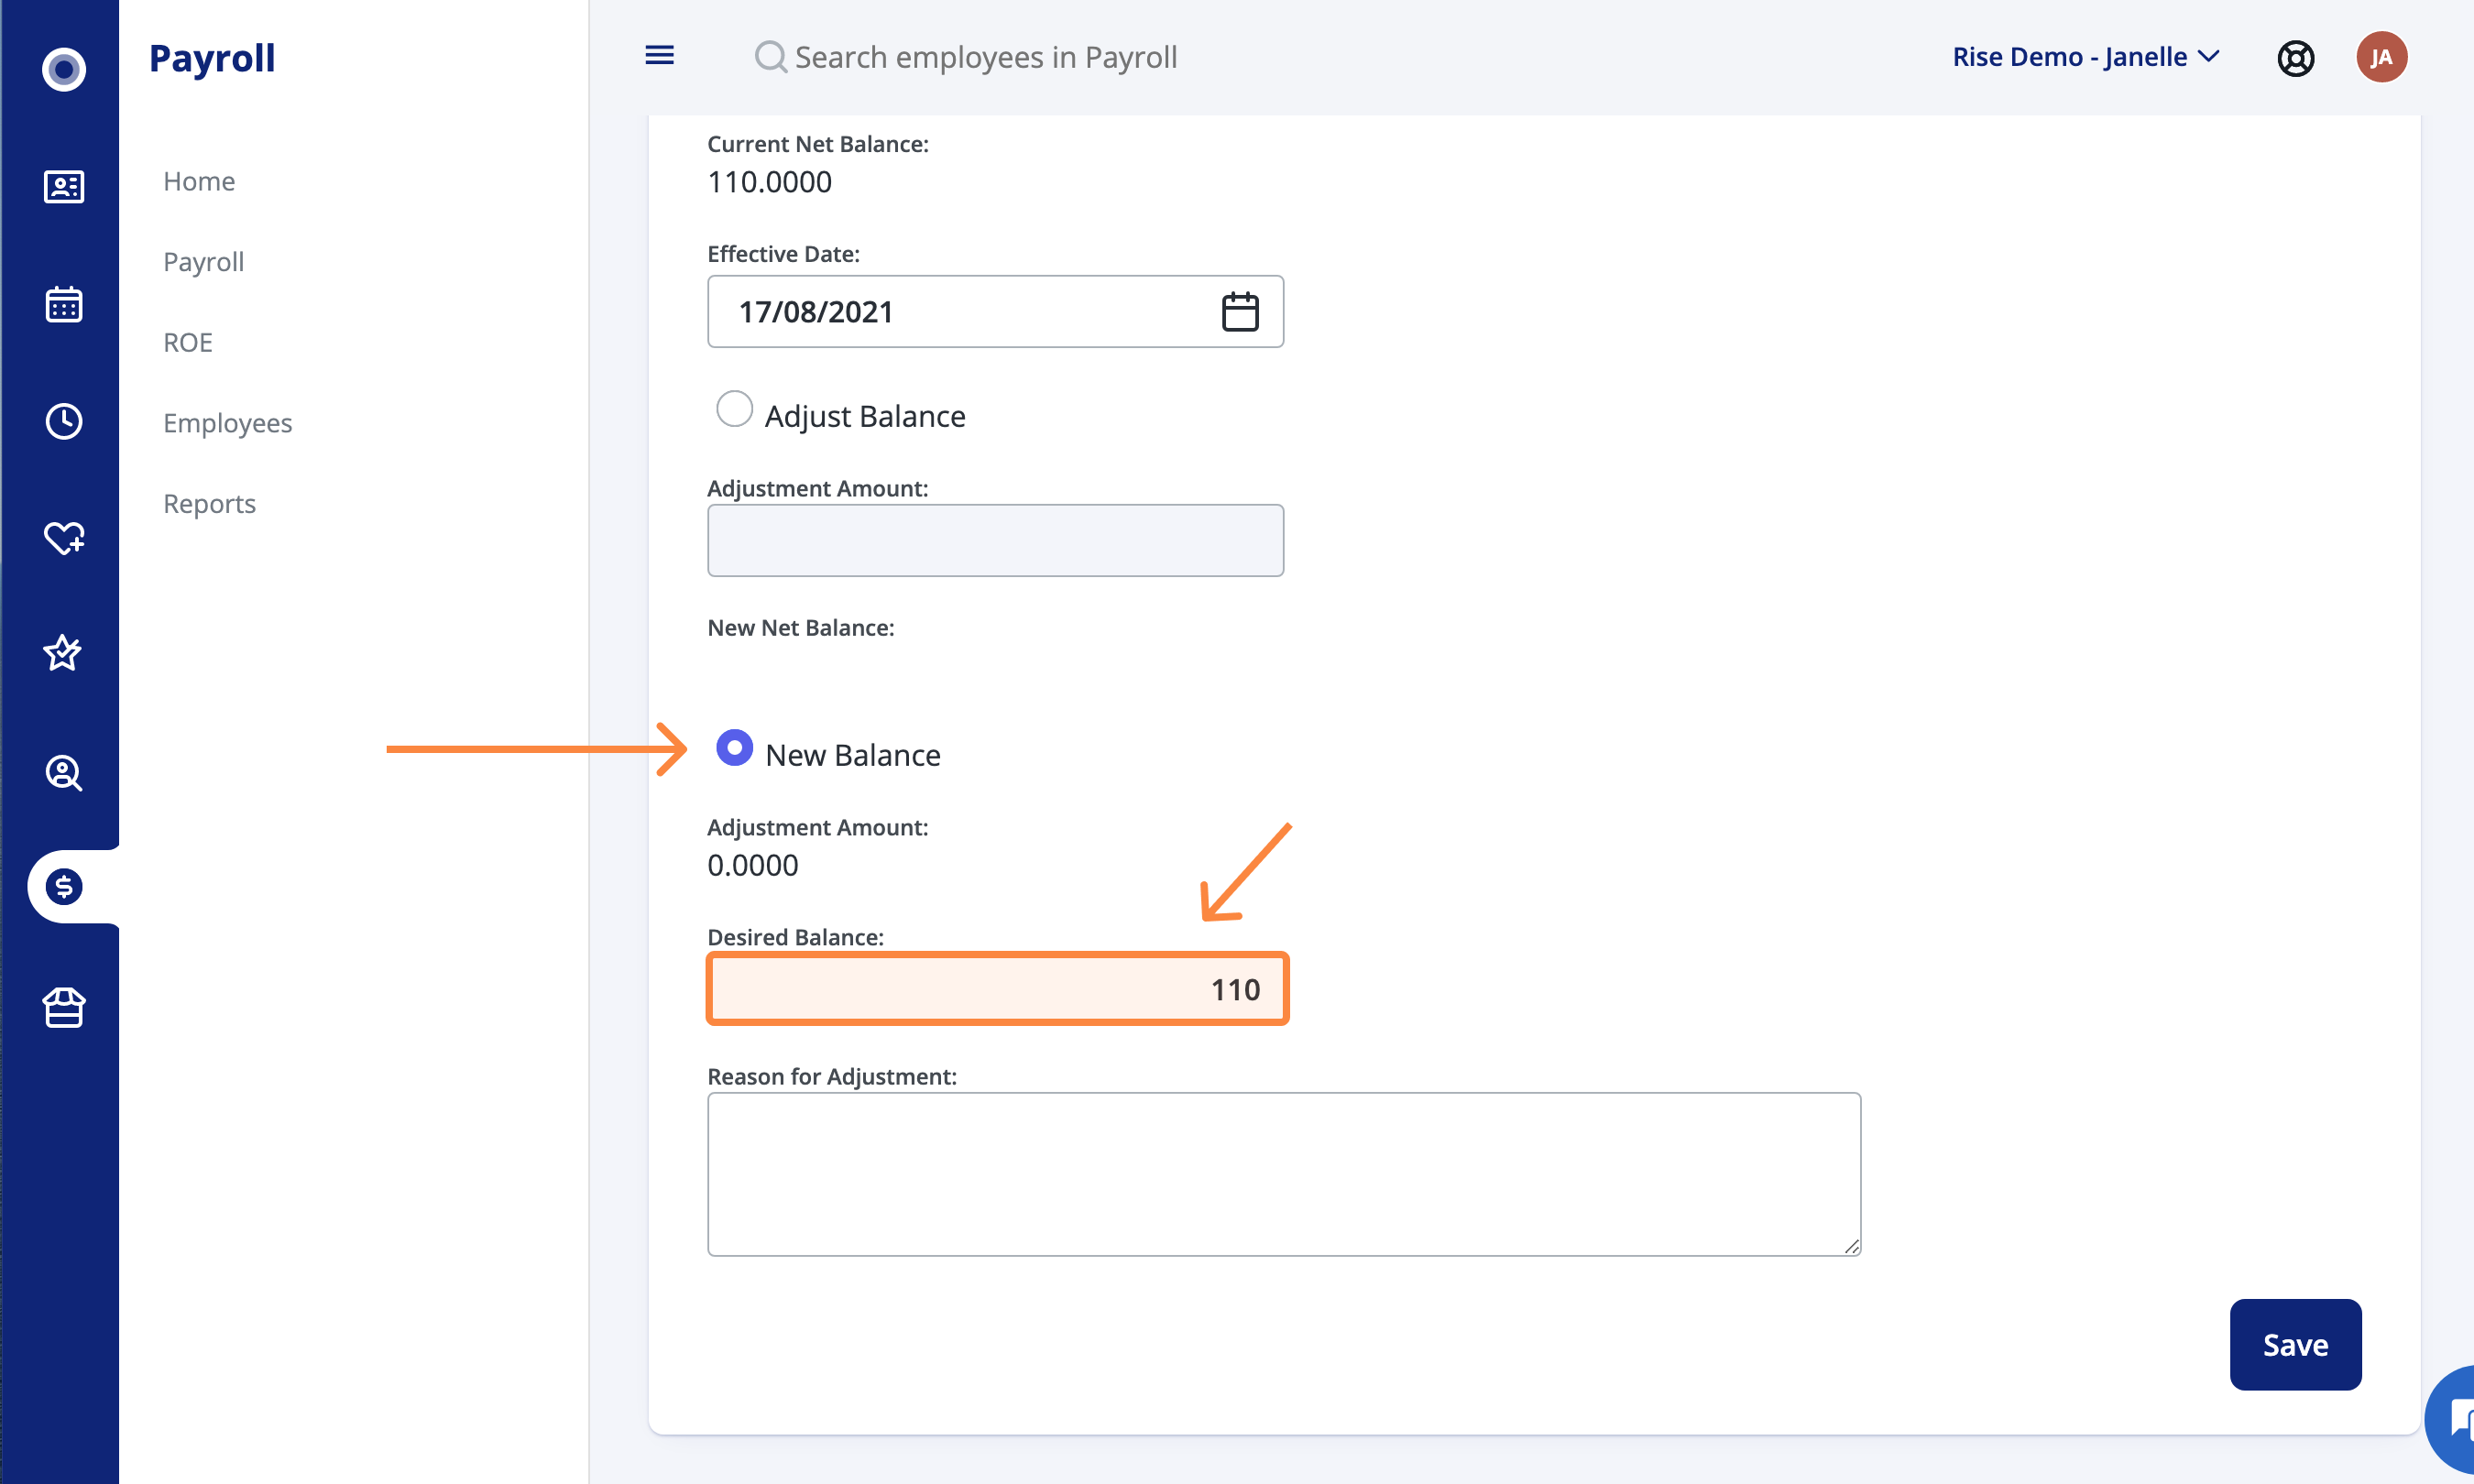Open the employee profile card icon
The image size is (2474, 1484).
[64, 187]
